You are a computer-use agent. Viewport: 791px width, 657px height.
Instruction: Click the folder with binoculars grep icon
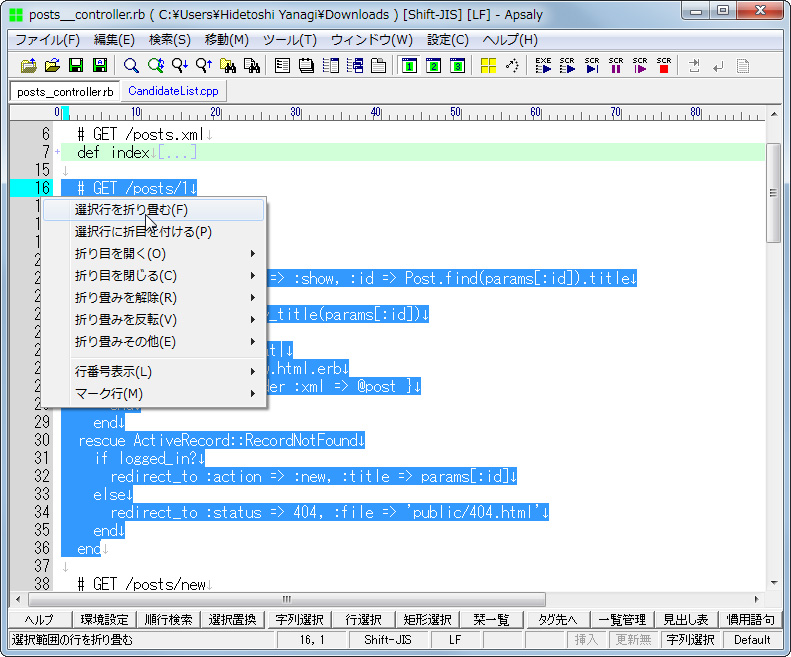[x=228, y=66]
